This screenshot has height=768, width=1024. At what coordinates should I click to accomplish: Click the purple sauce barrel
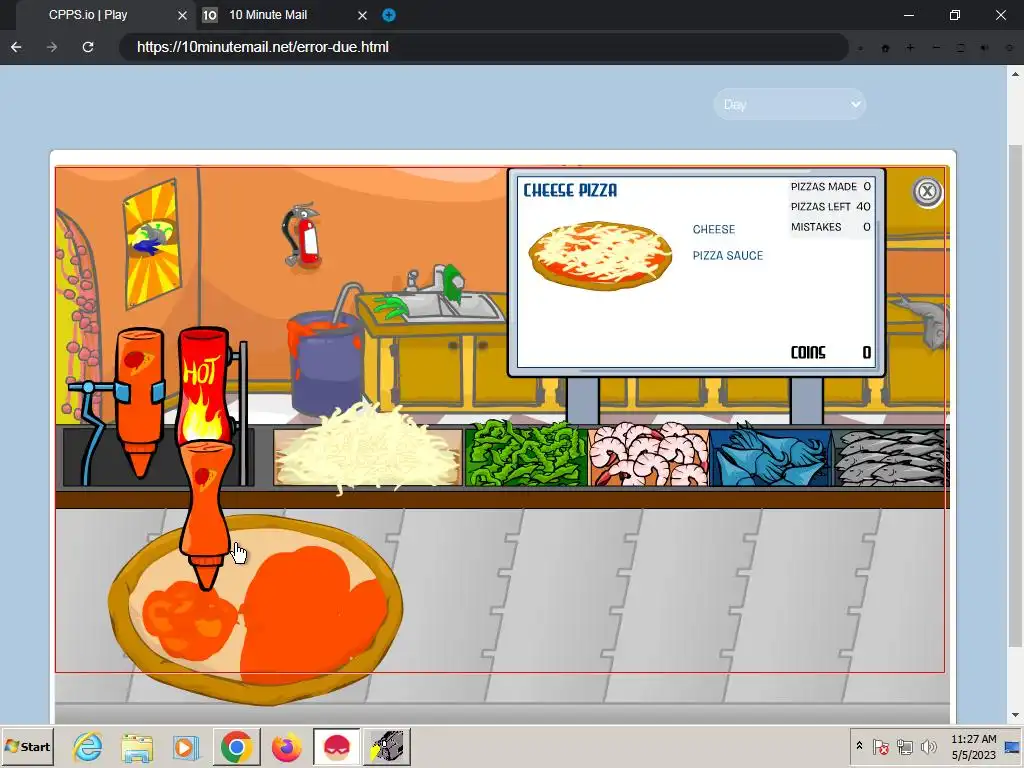coord(325,362)
